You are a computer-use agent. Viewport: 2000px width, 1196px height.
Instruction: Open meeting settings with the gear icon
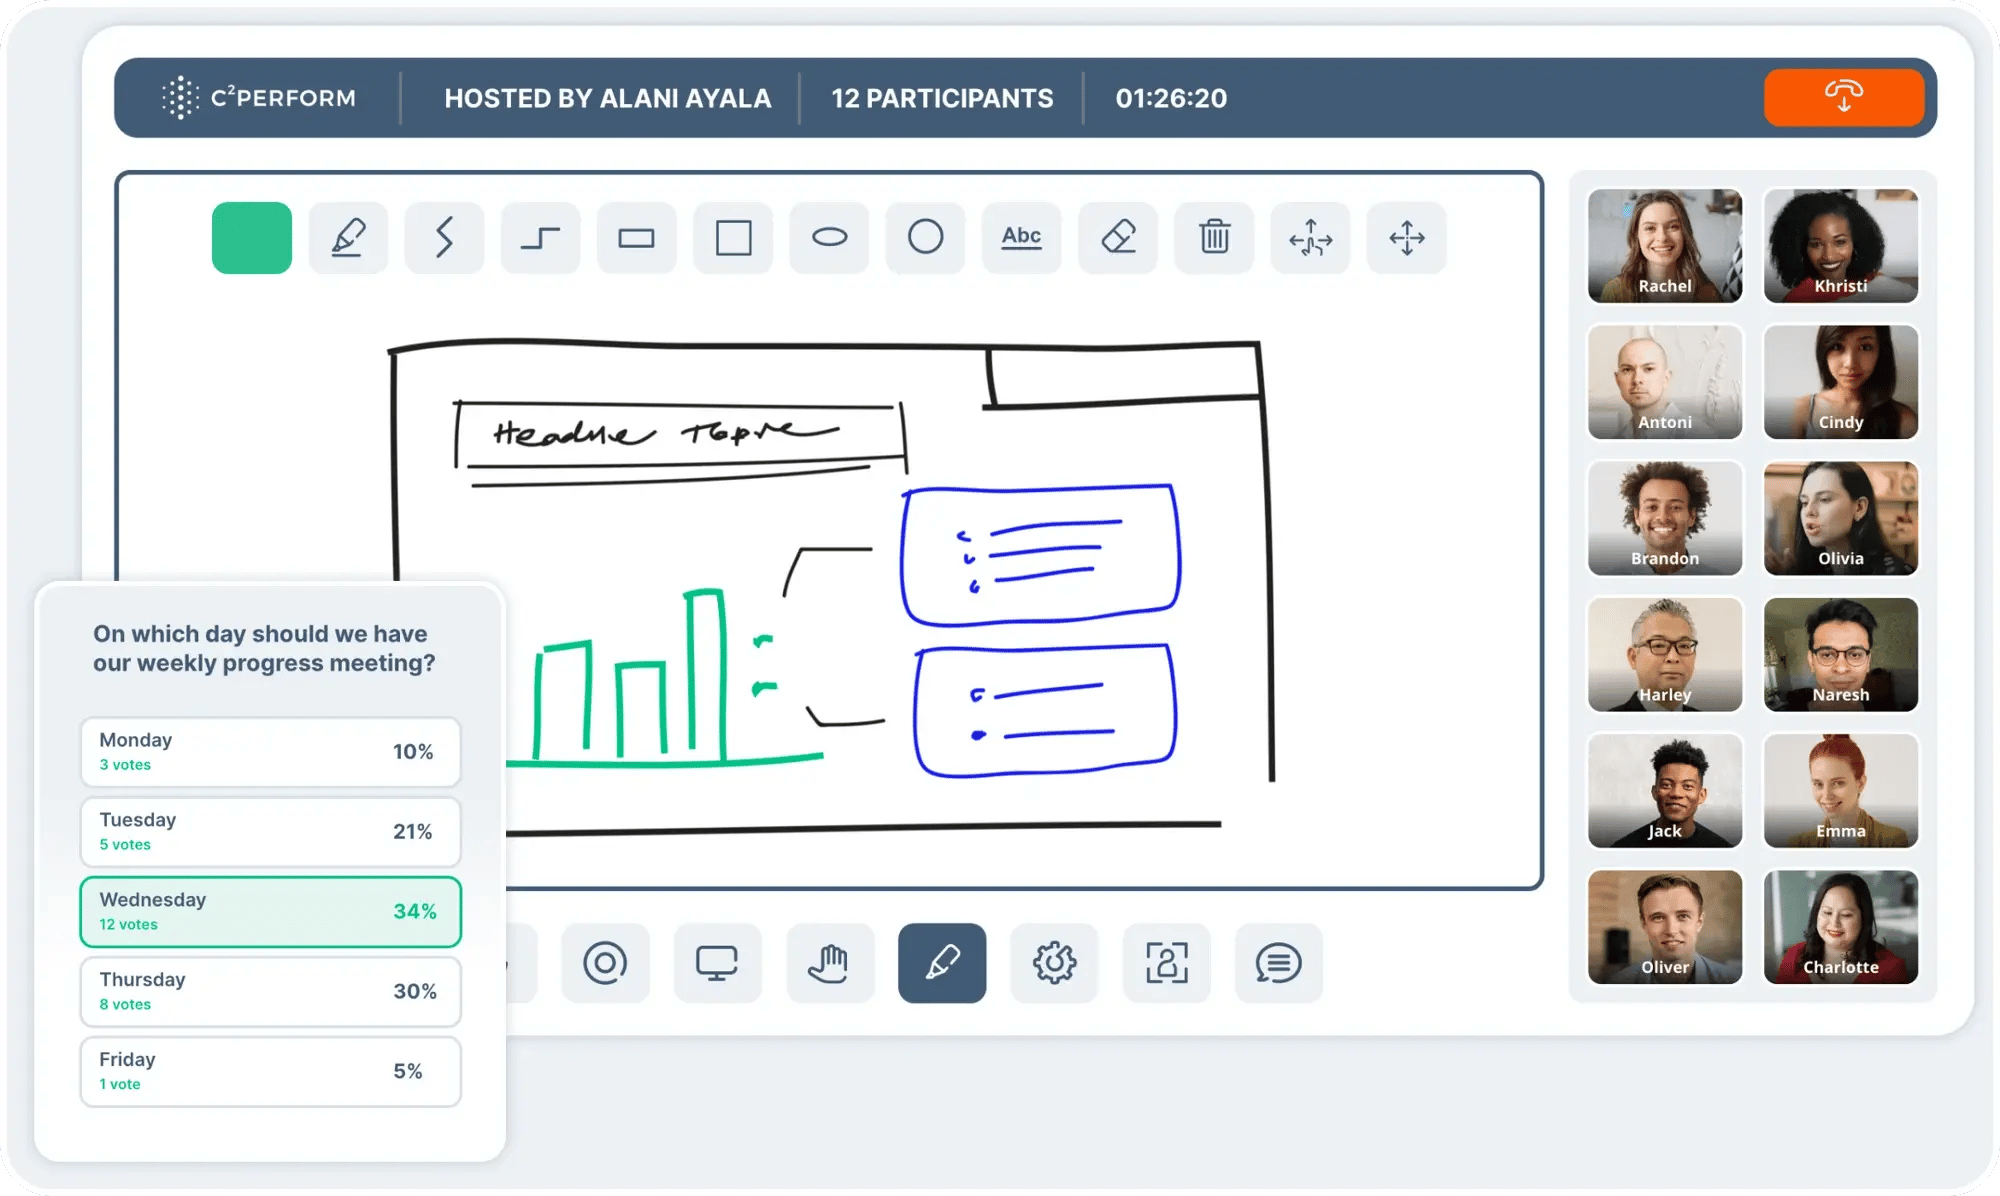1054,963
